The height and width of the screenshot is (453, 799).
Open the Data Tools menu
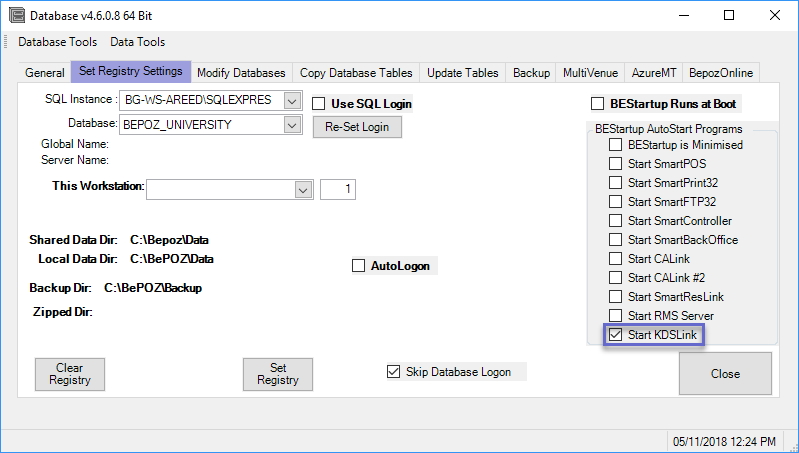tap(138, 42)
